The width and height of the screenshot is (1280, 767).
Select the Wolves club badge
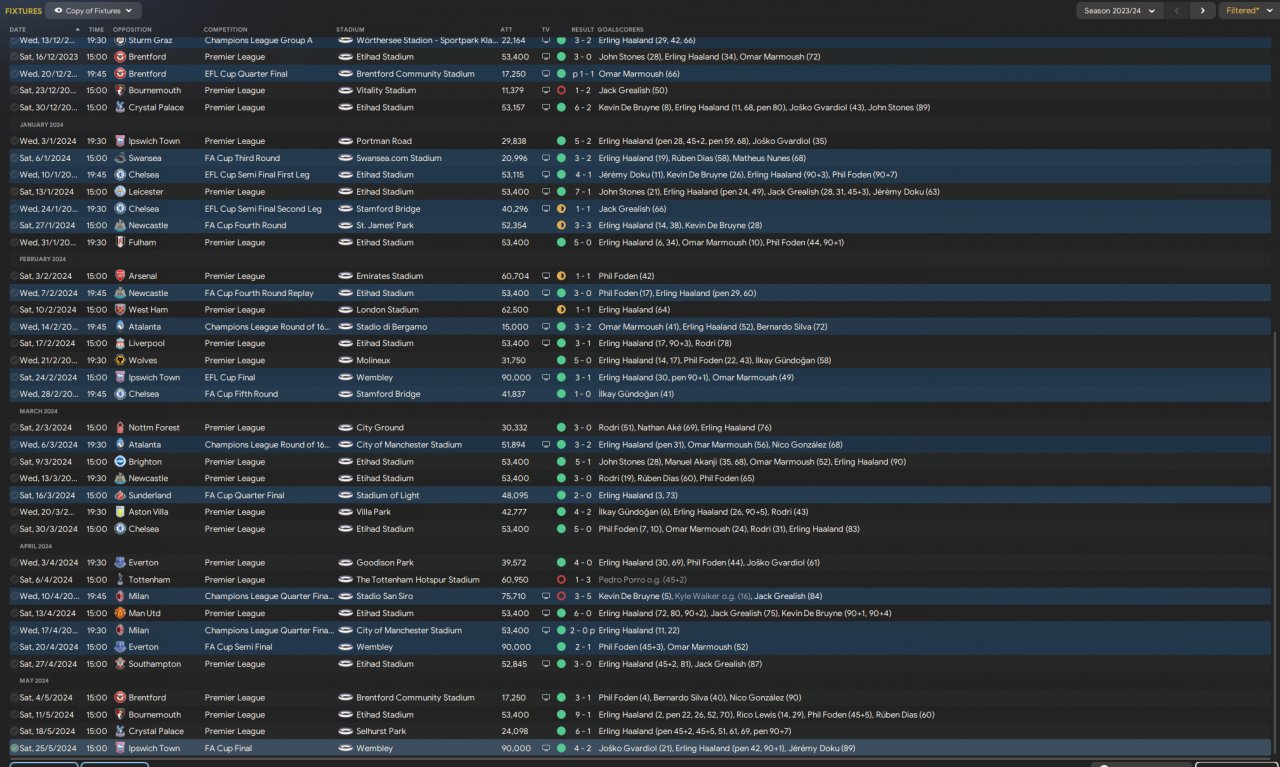point(120,360)
